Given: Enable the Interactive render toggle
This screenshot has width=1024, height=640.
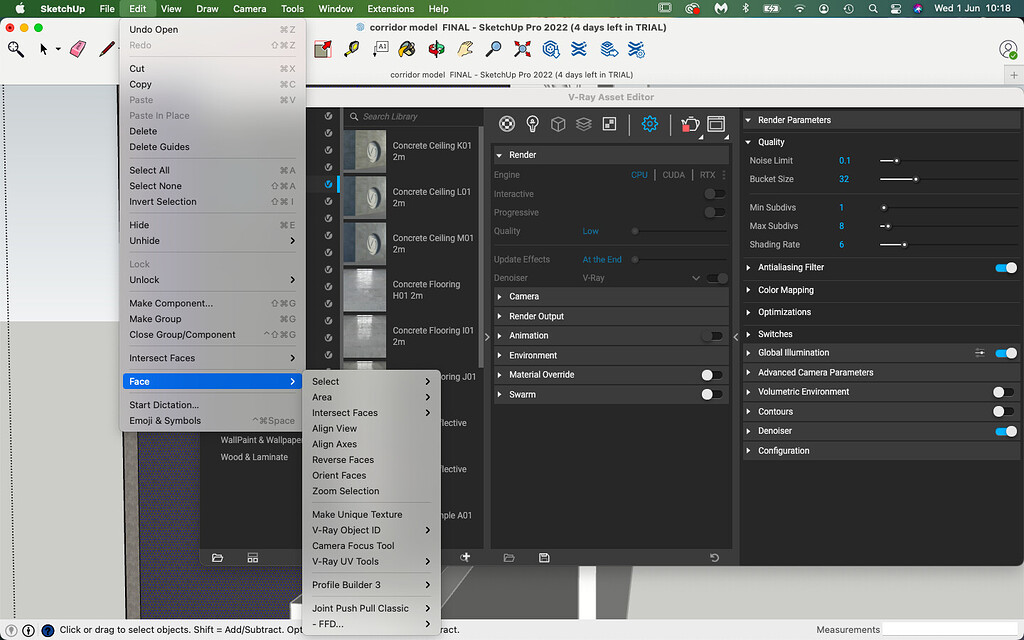Looking at the screenshot, I should [x=714, y=194].
